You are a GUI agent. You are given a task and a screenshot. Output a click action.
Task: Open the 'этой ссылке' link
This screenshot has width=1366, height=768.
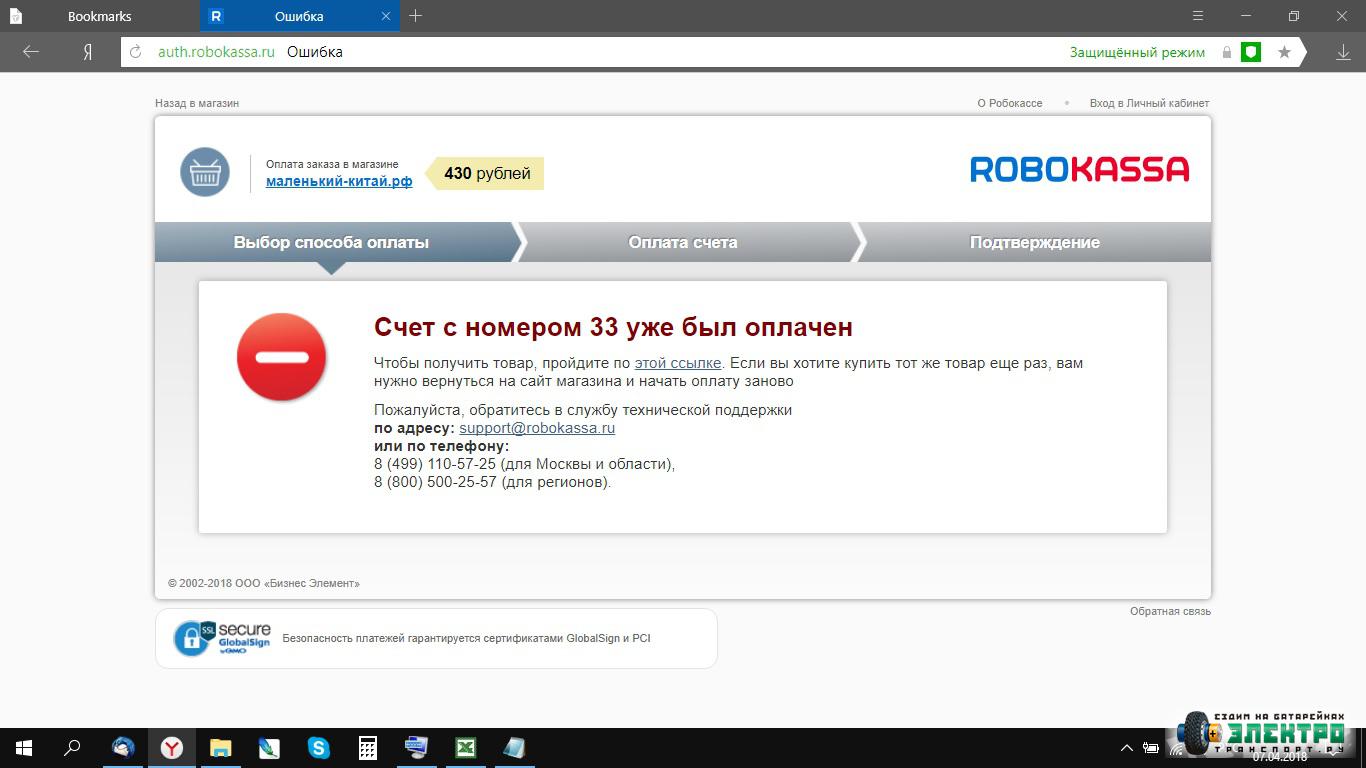click(677, 363)
